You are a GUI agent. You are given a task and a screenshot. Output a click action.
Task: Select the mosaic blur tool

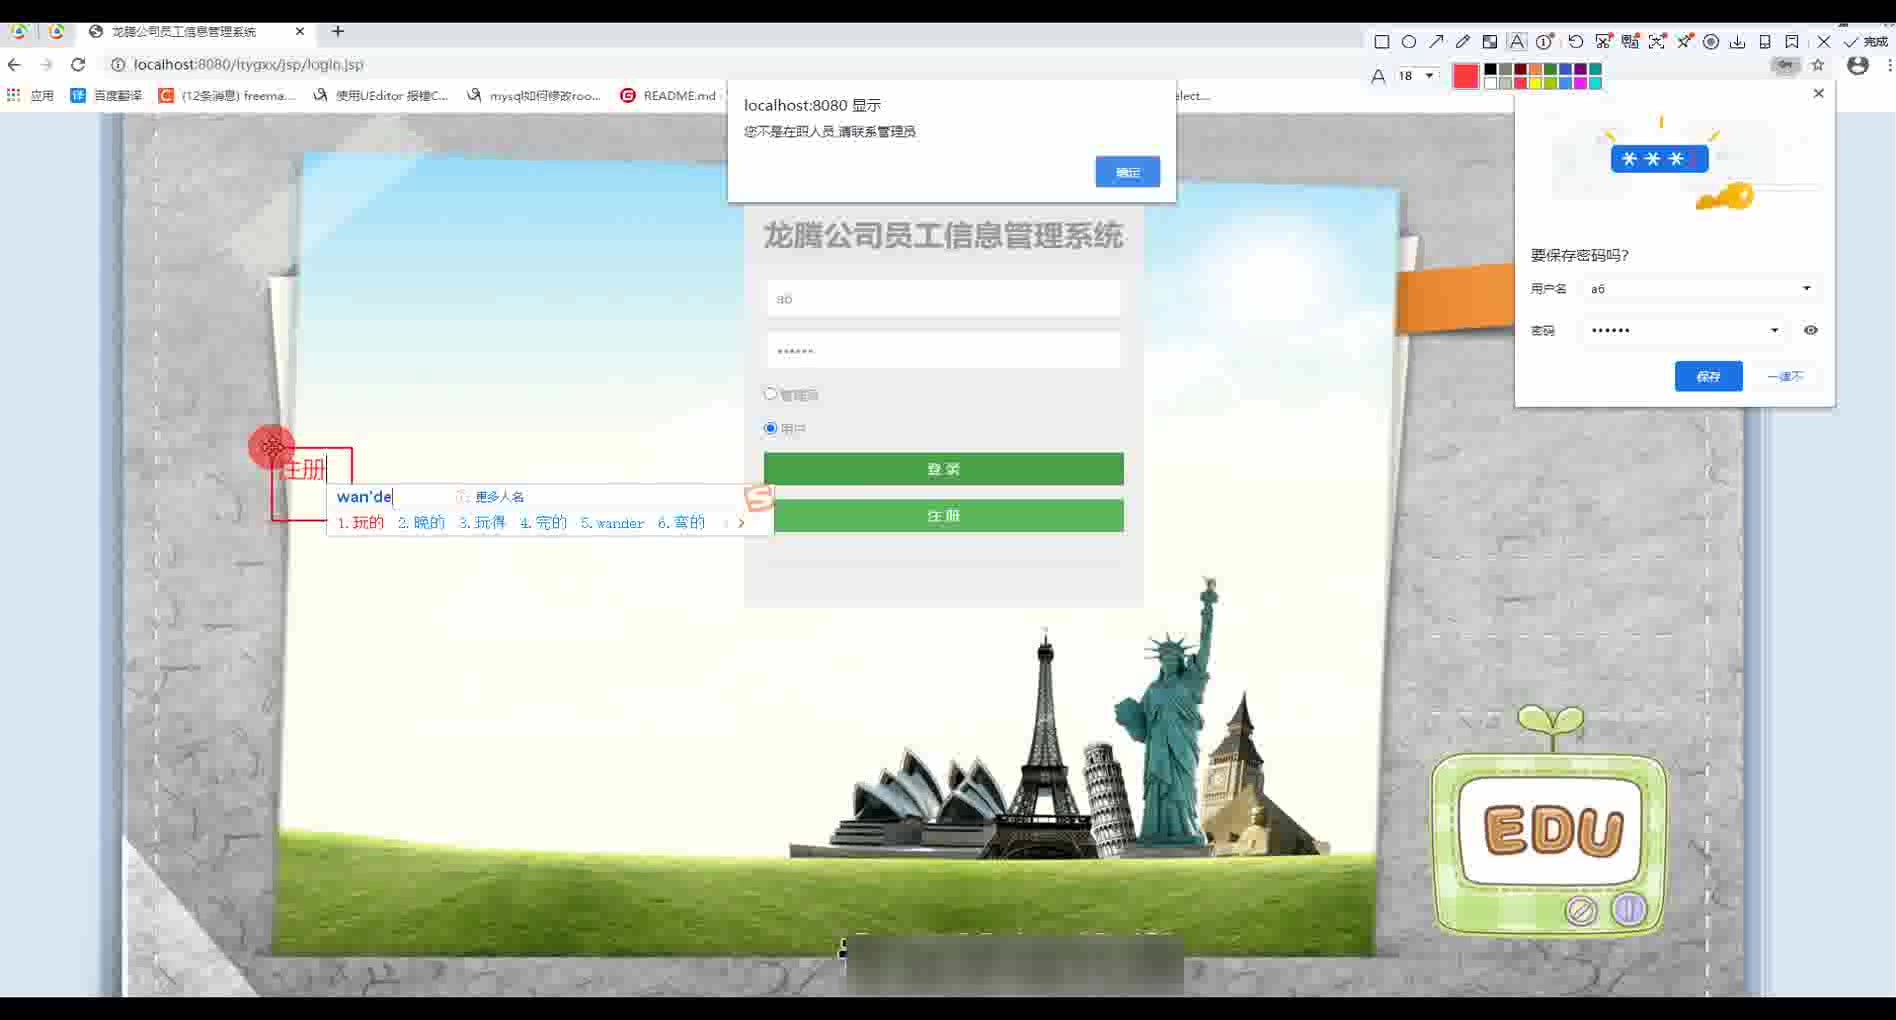pyautogui.click(x=1490, y=42)
